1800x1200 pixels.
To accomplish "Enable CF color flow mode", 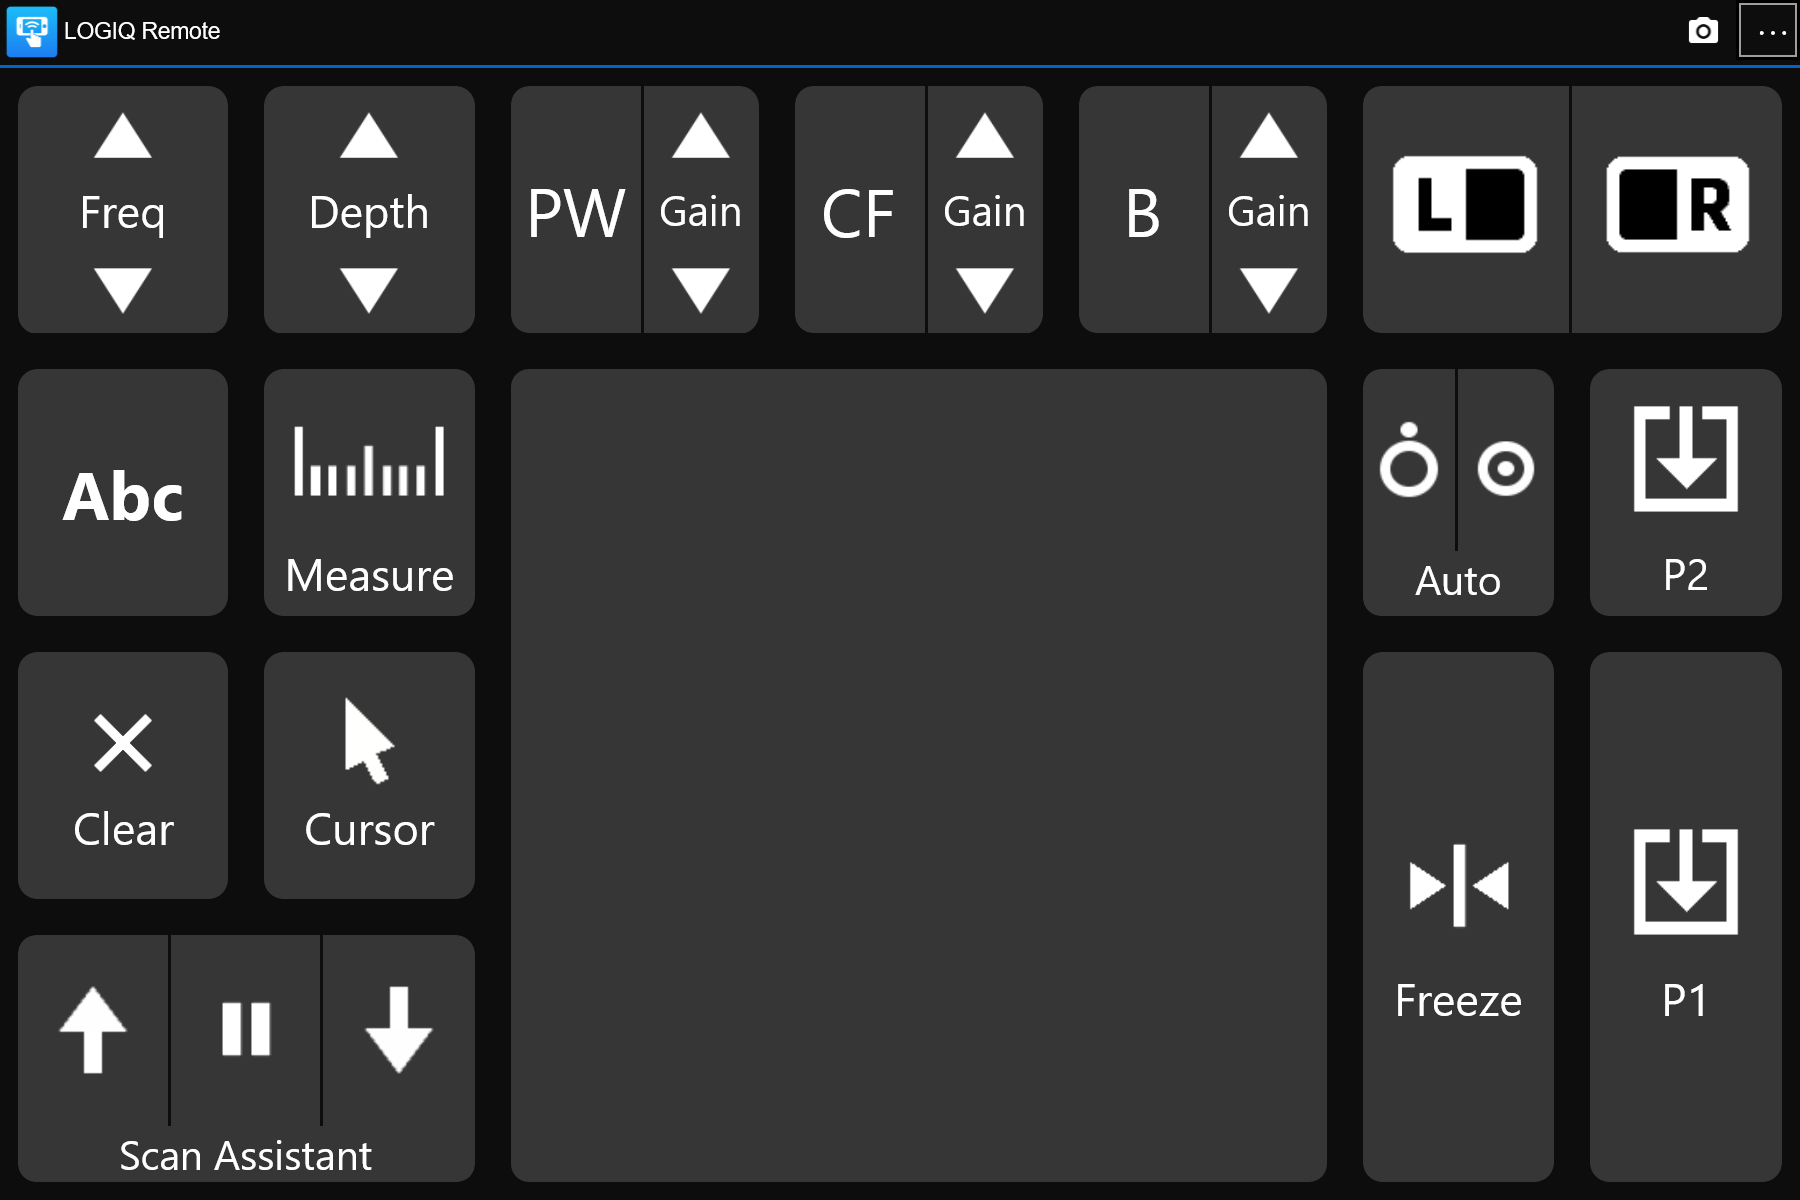I will 861,210.
